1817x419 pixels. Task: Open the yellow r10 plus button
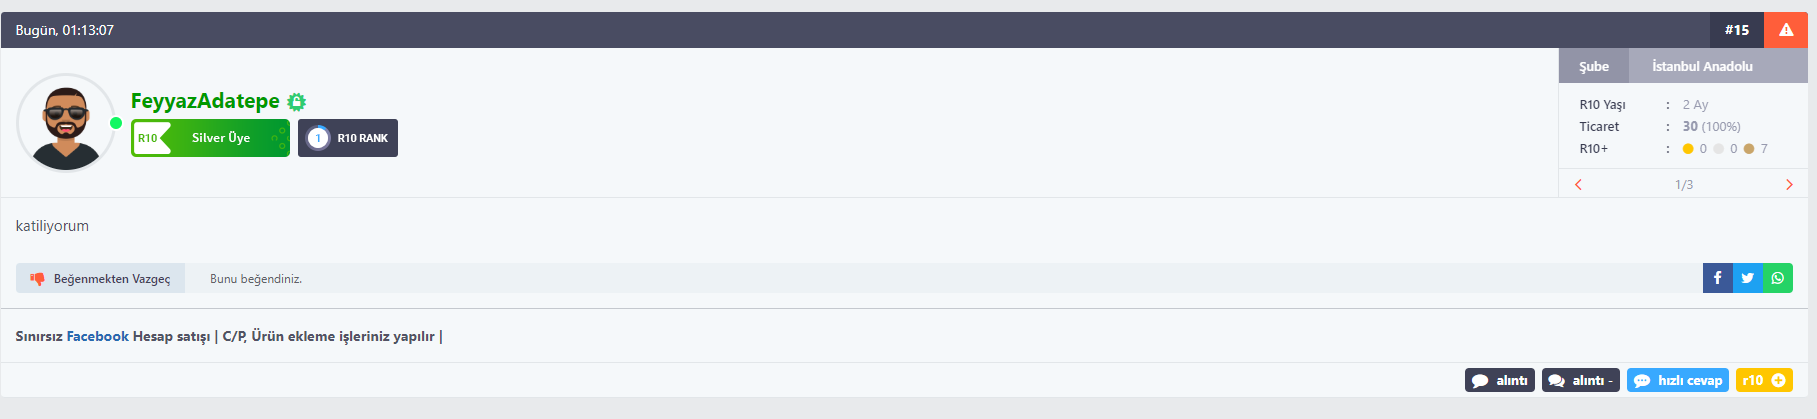click(1764, 380)
